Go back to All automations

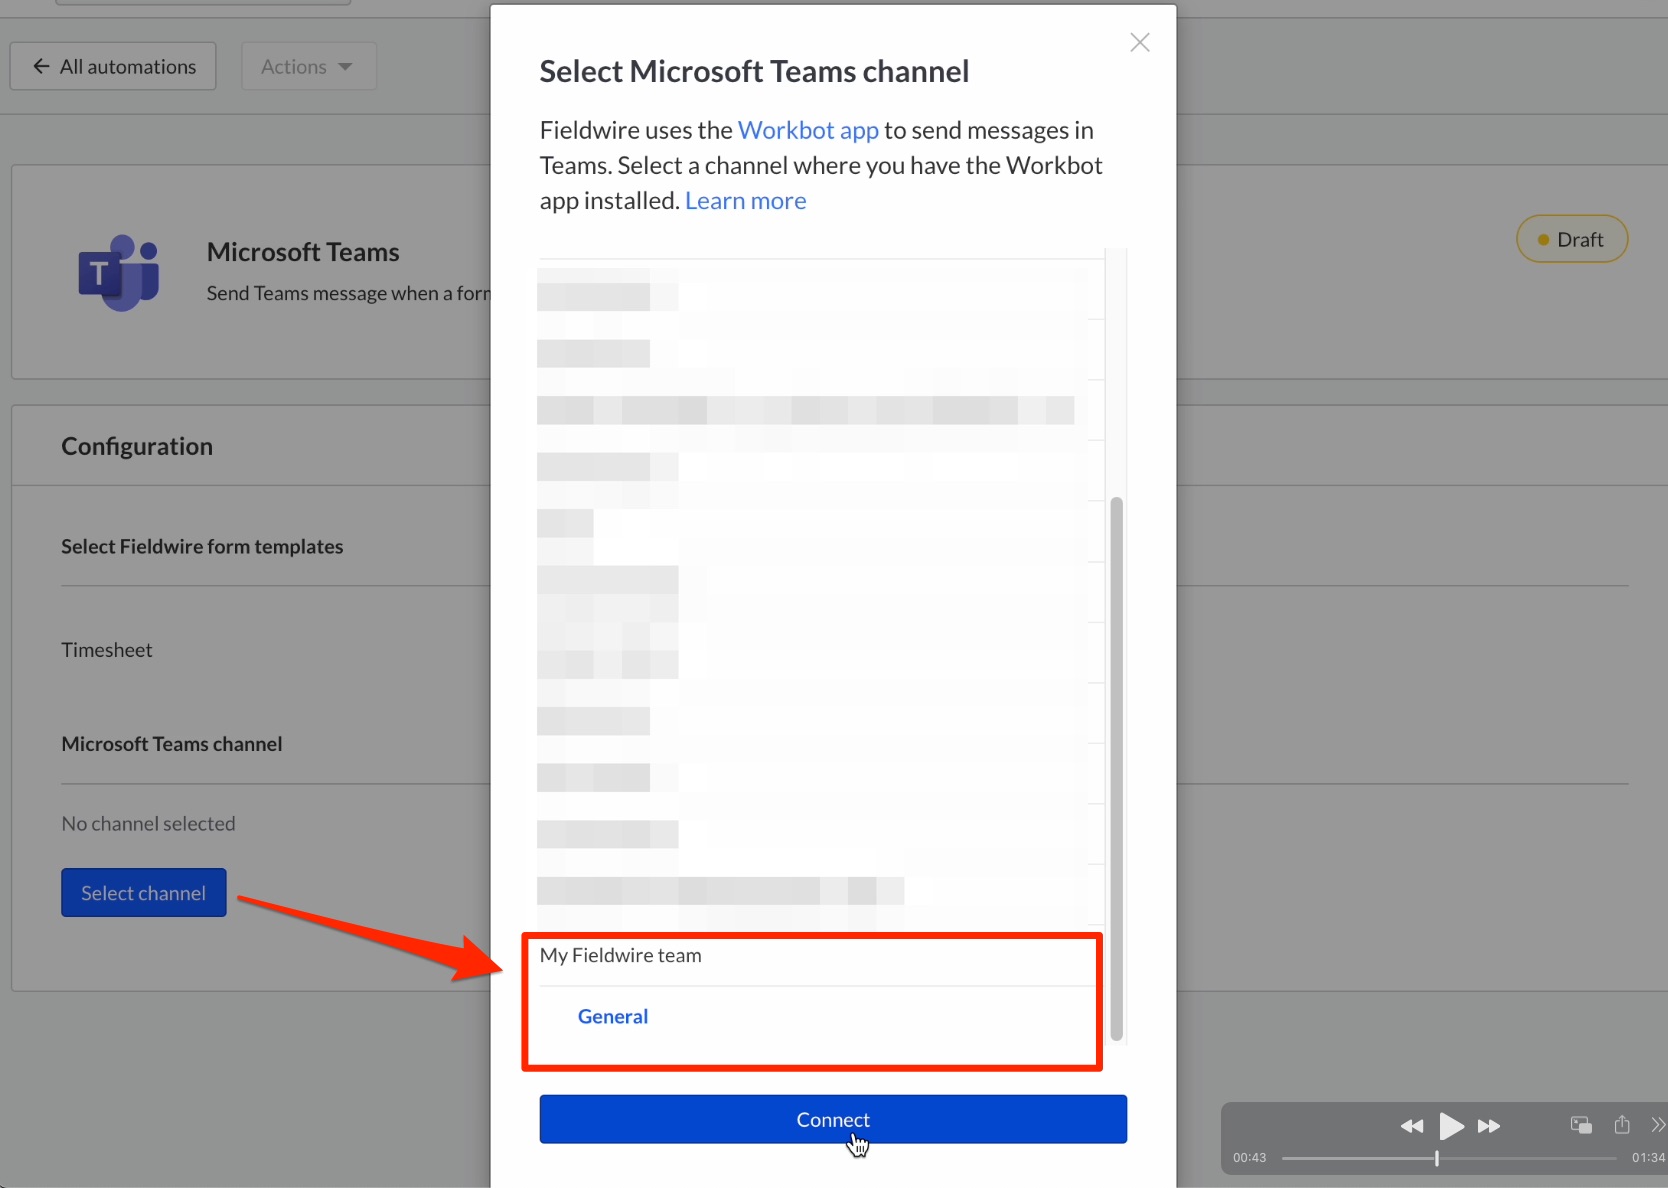[113, 67]
